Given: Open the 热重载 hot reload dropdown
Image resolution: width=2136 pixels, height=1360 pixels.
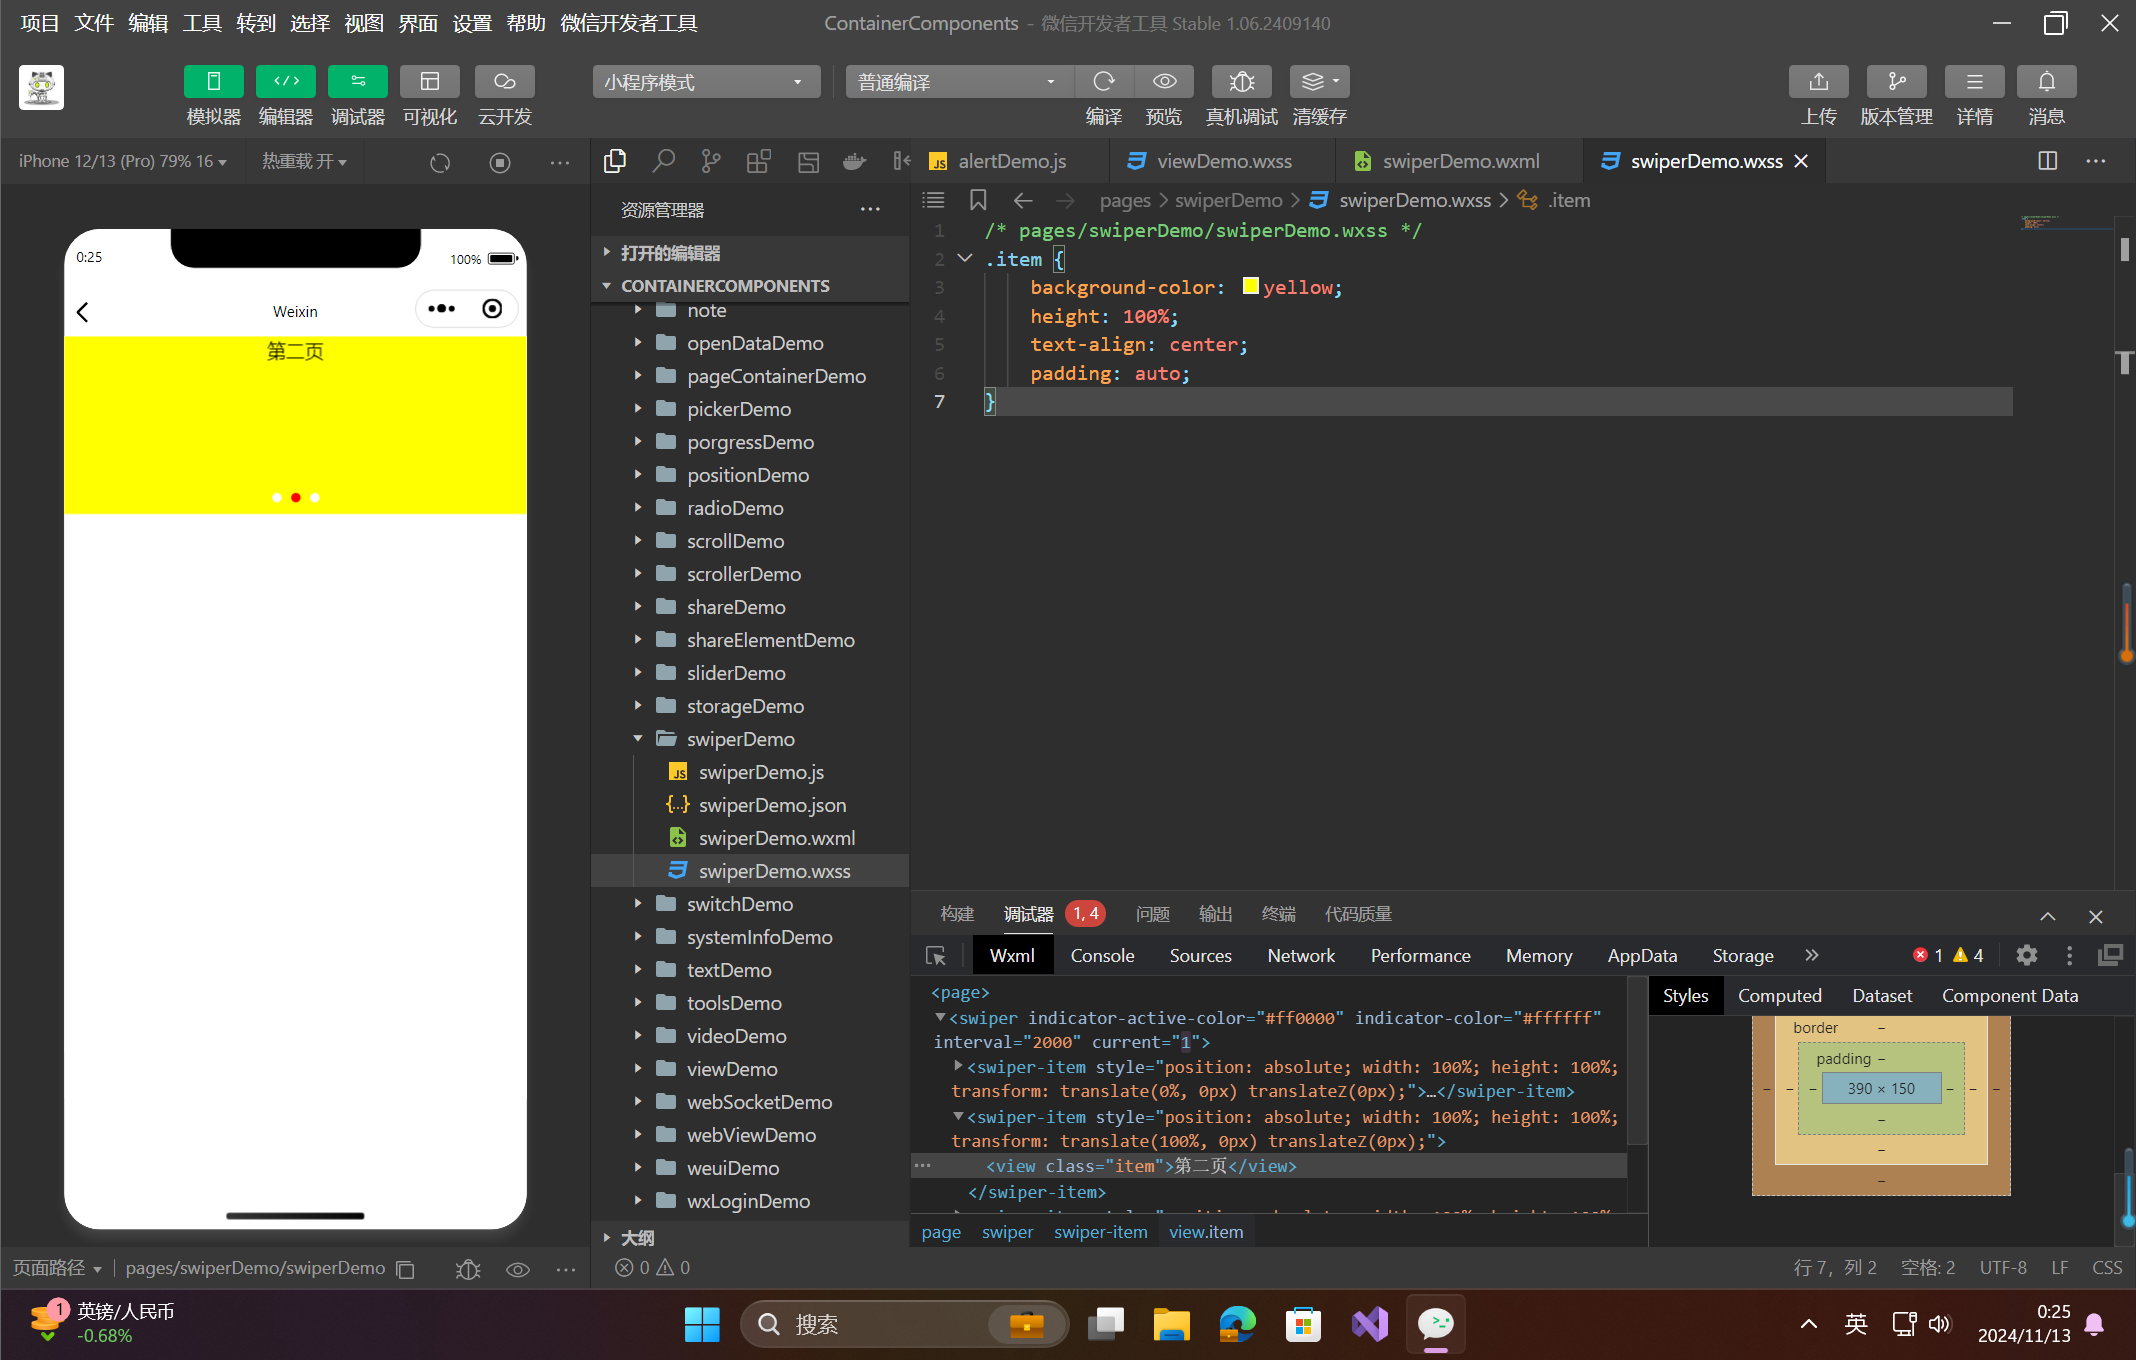Looking at the screenshot, I should point(304,161).
